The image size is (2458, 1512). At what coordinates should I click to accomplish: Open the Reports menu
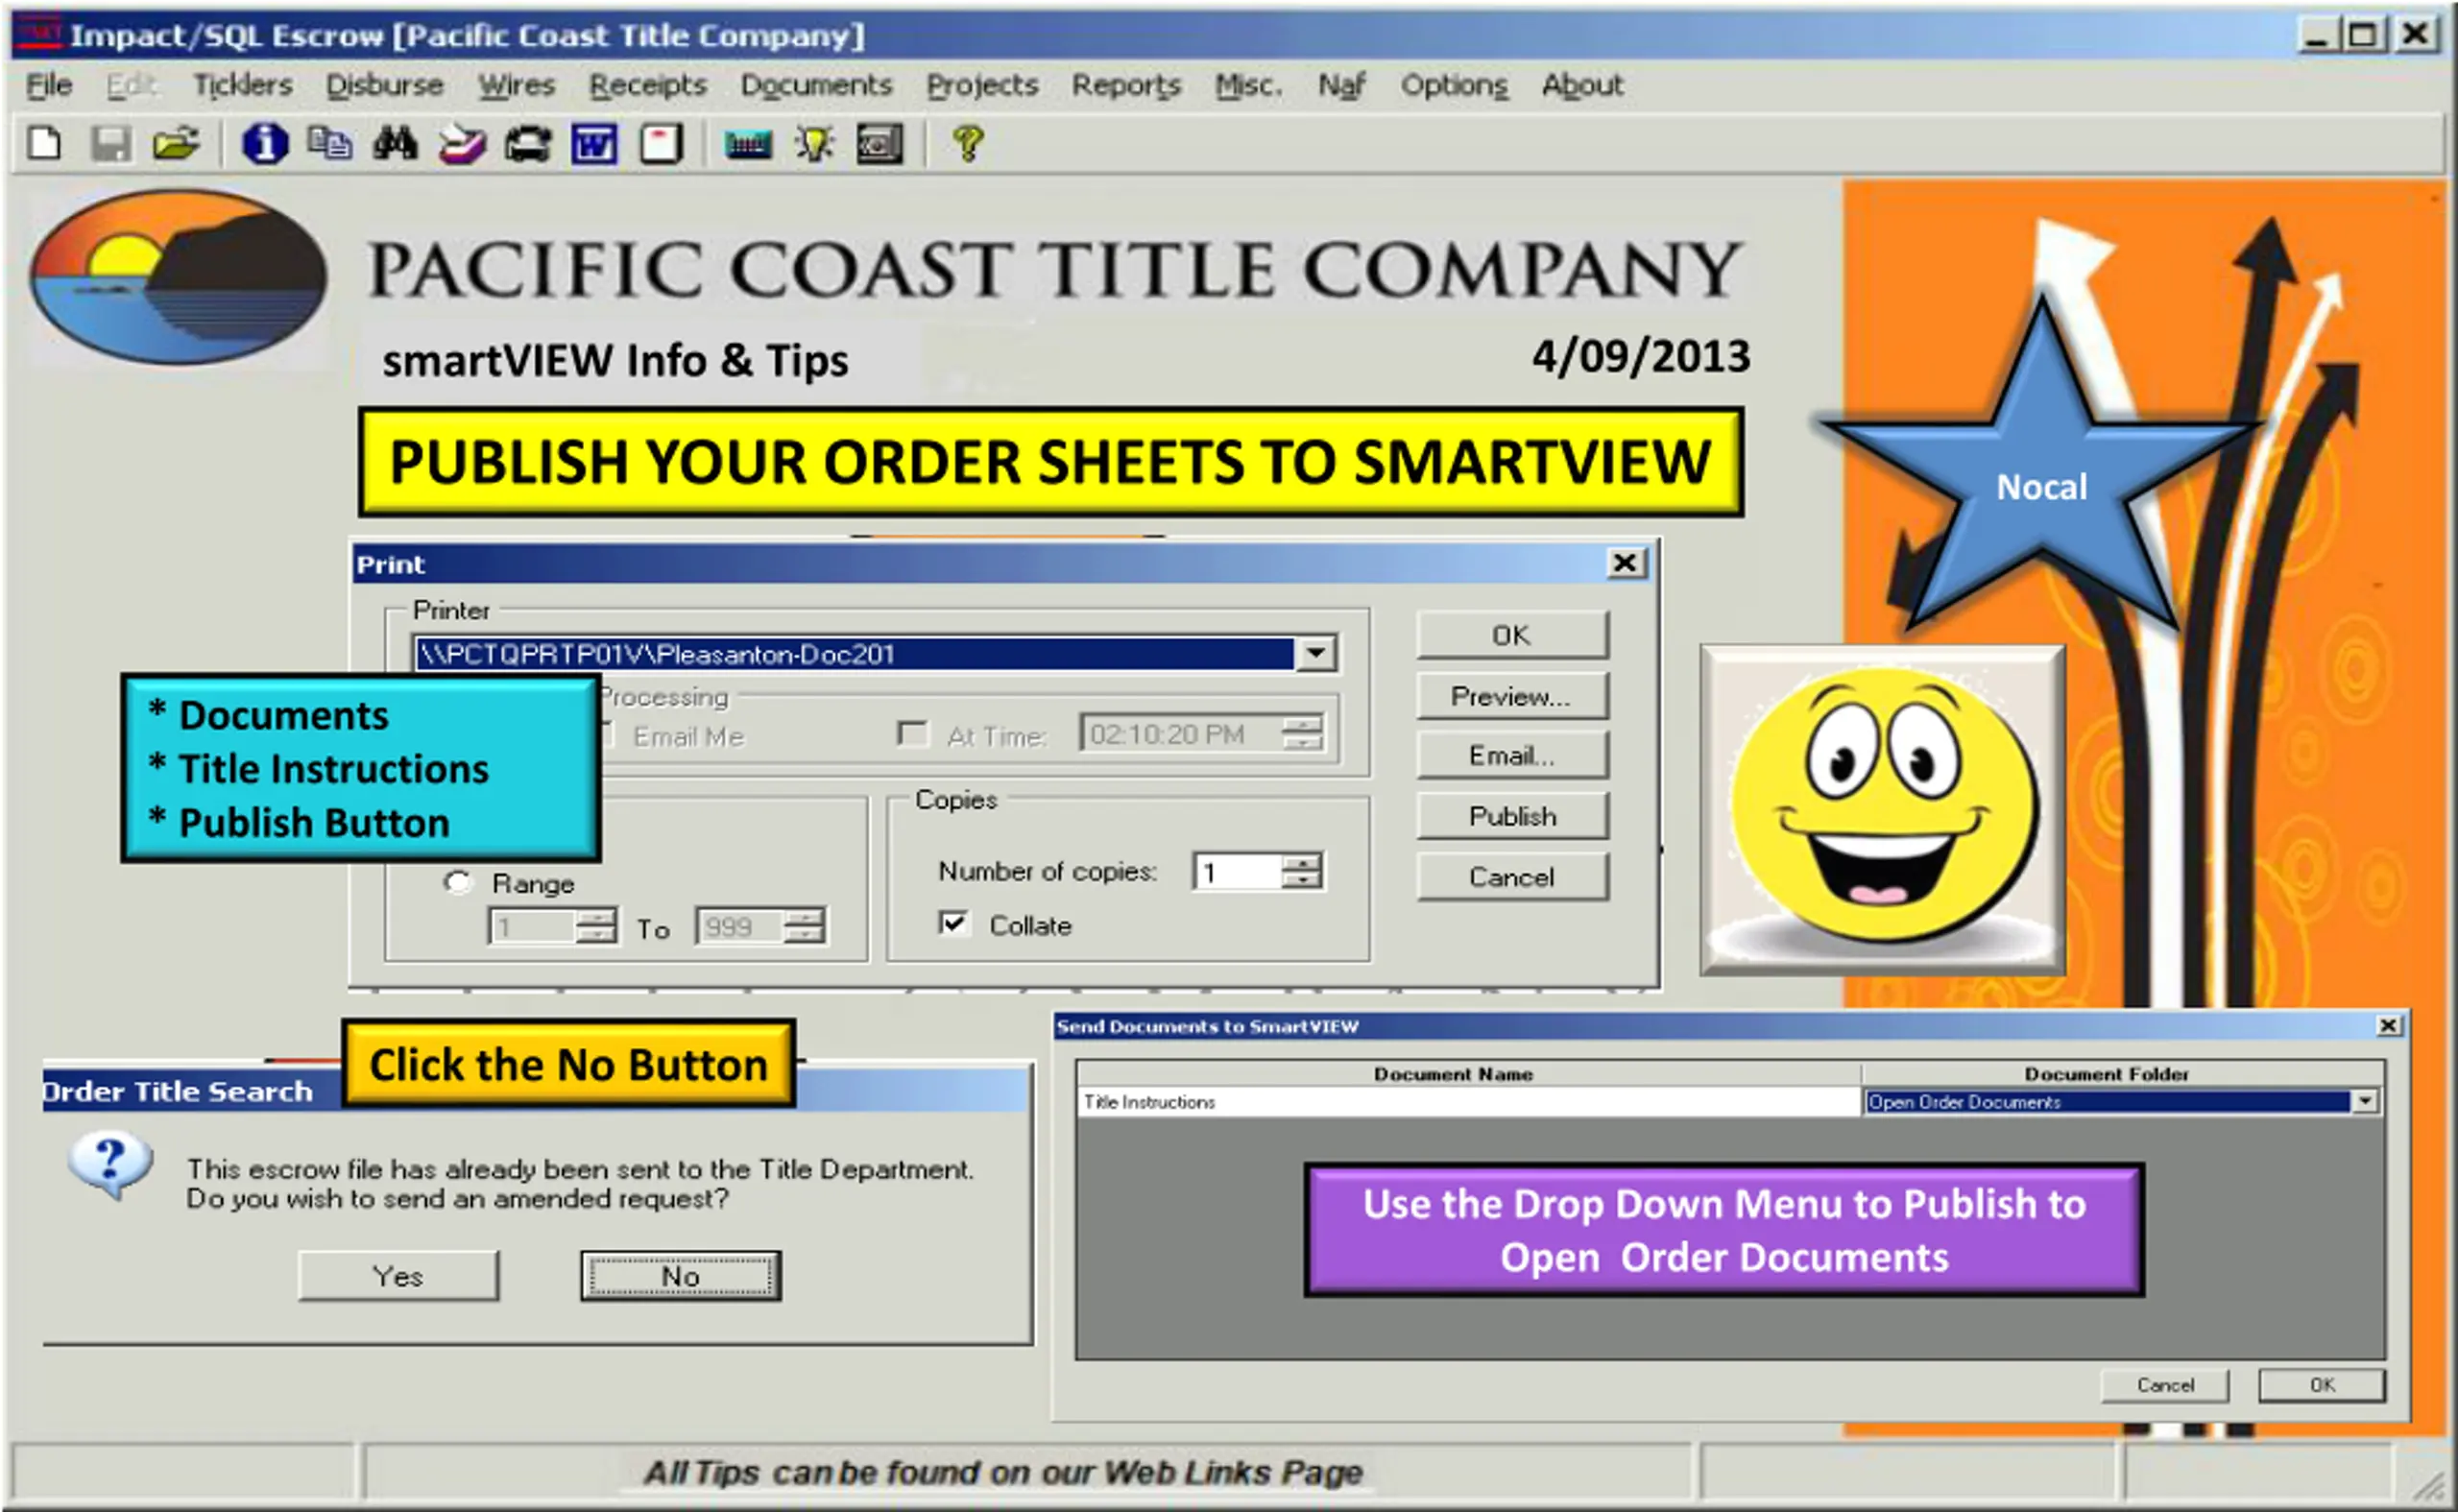click(x=1126, y=85)
